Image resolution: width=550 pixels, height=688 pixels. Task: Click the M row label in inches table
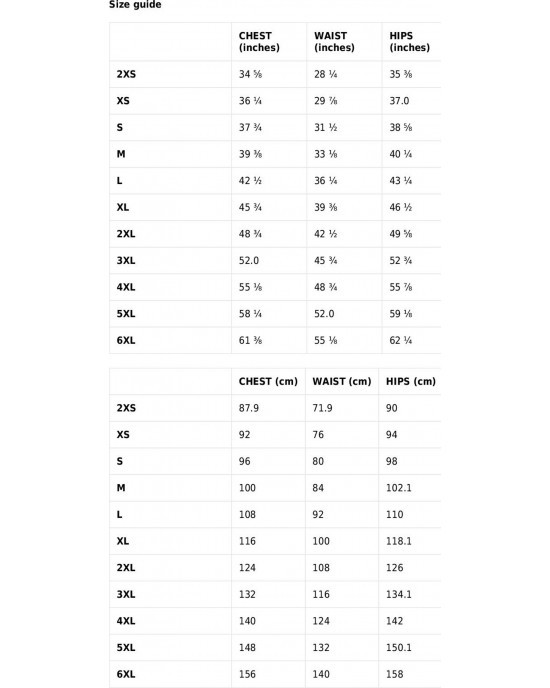click(121, 154)
